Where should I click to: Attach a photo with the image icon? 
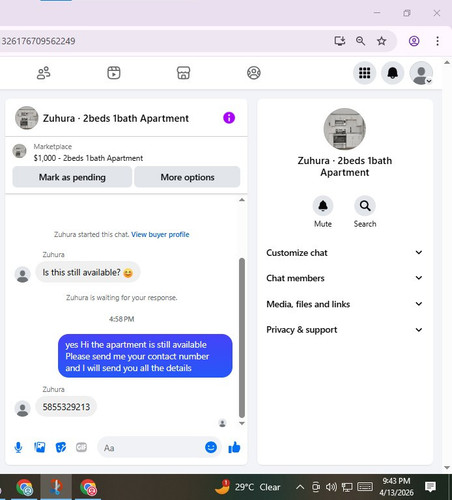tap(40, 447)
